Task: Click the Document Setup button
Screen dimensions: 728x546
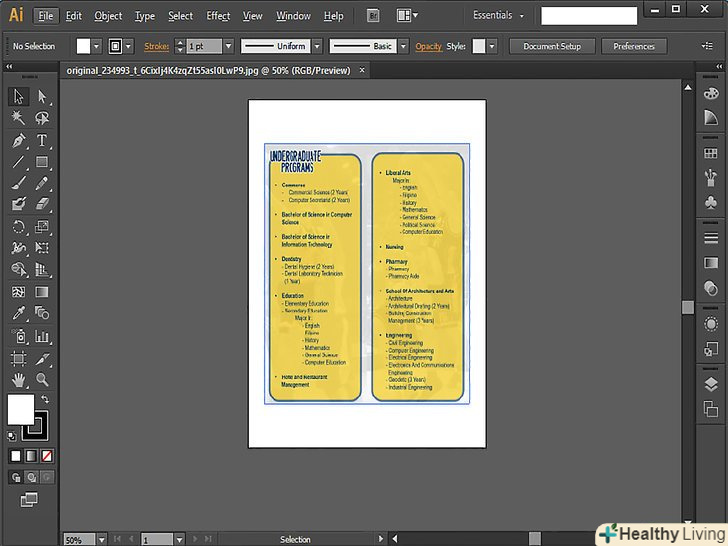Action: (552, 47)
